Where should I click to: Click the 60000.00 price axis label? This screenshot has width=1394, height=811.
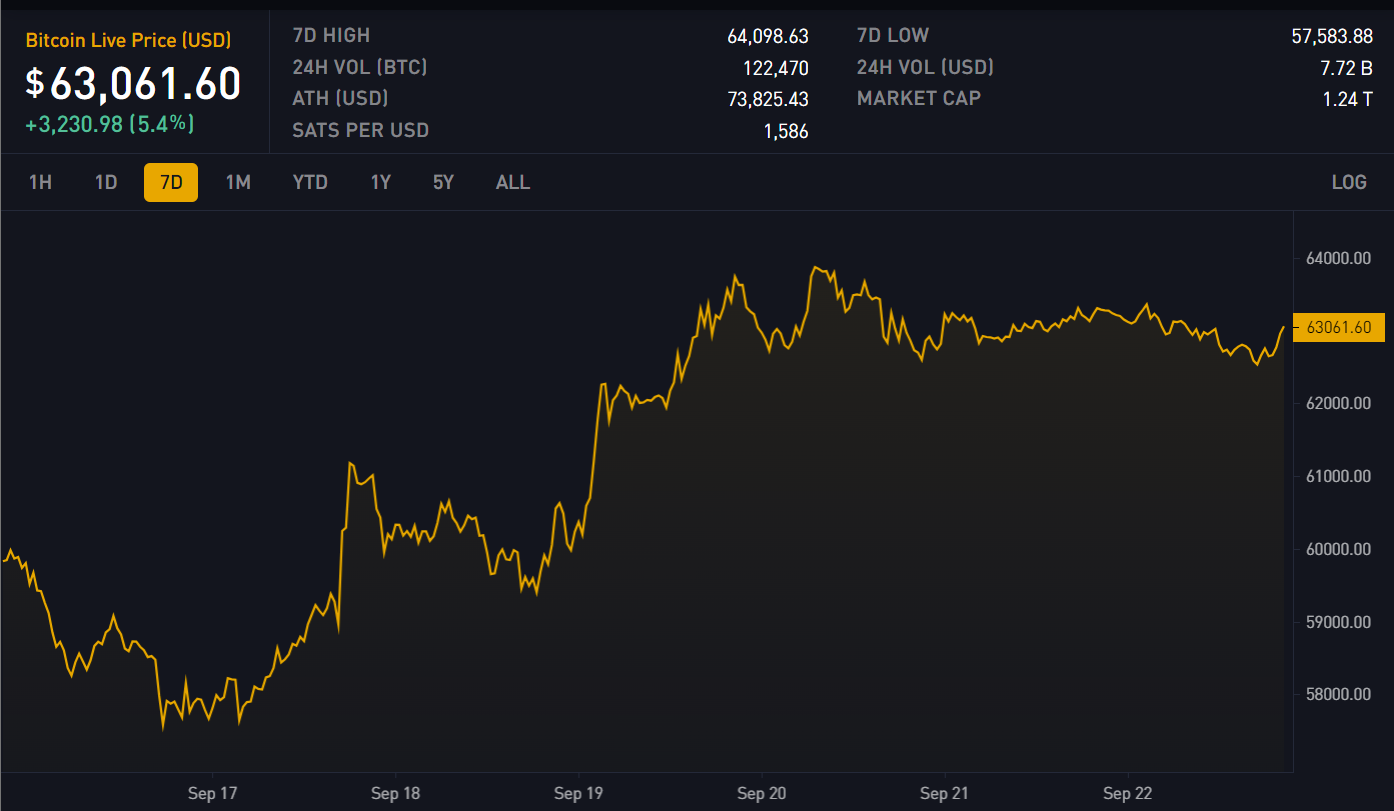click(1338, 549)
